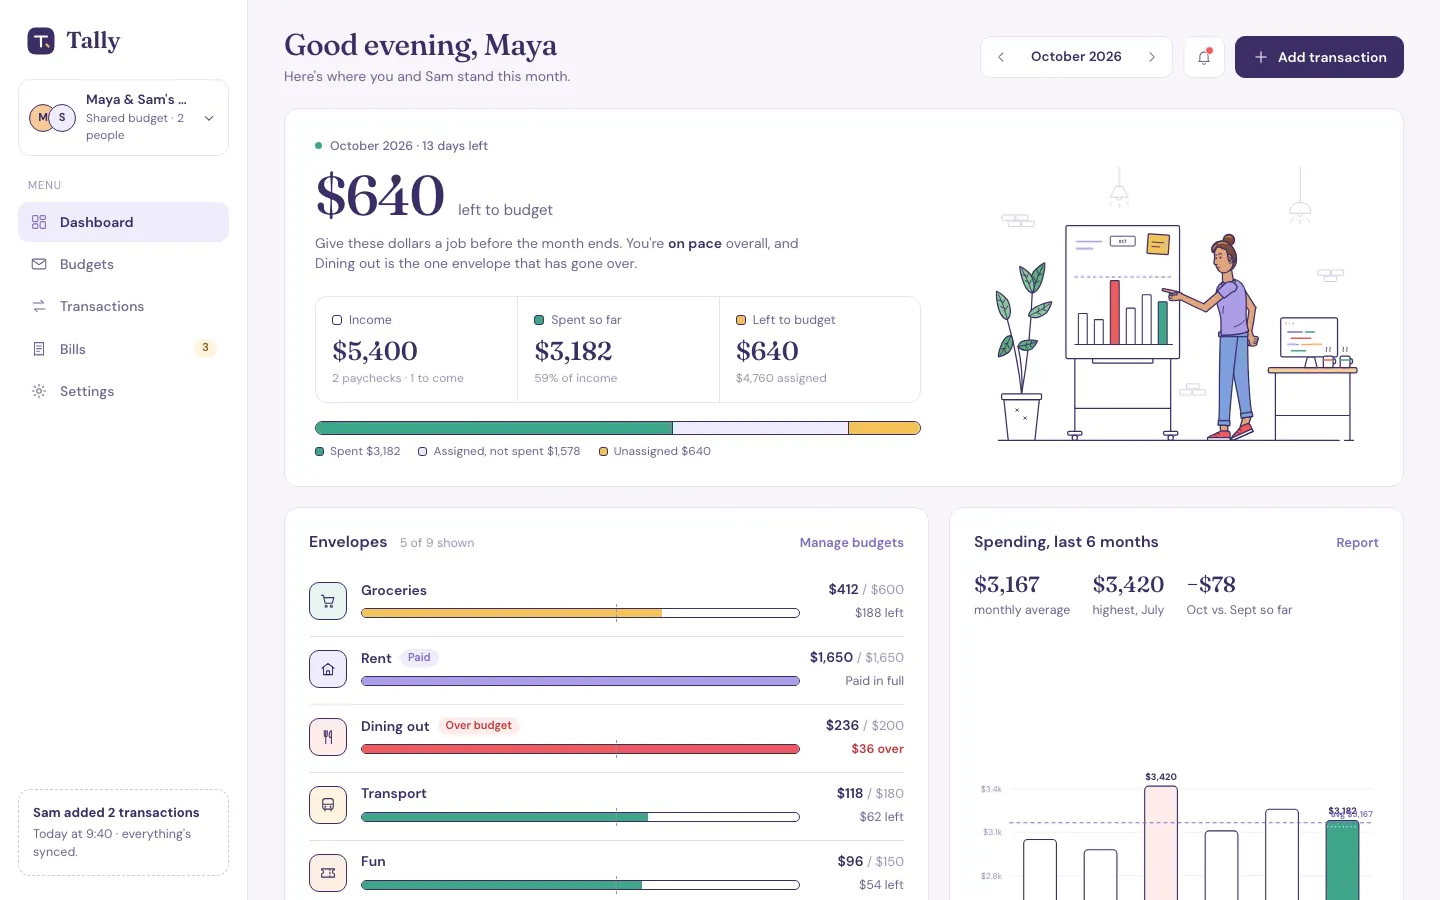
Task: Click the Settings gear icon
Action: 39,391
